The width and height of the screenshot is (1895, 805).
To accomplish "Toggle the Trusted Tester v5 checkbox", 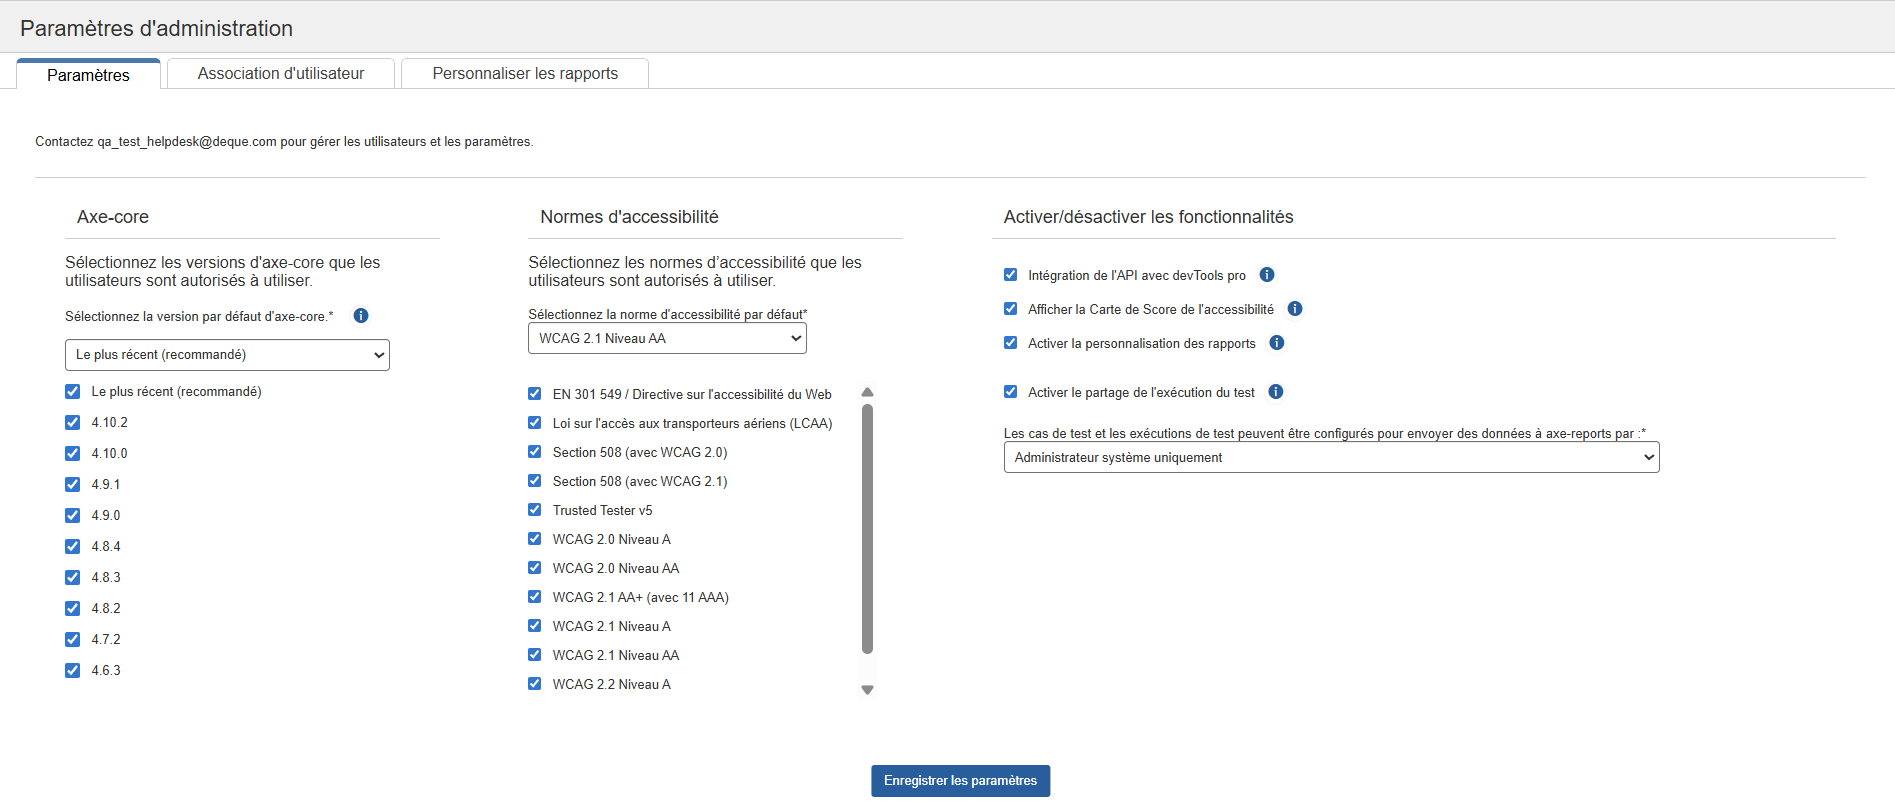I will tap(535, 510).
